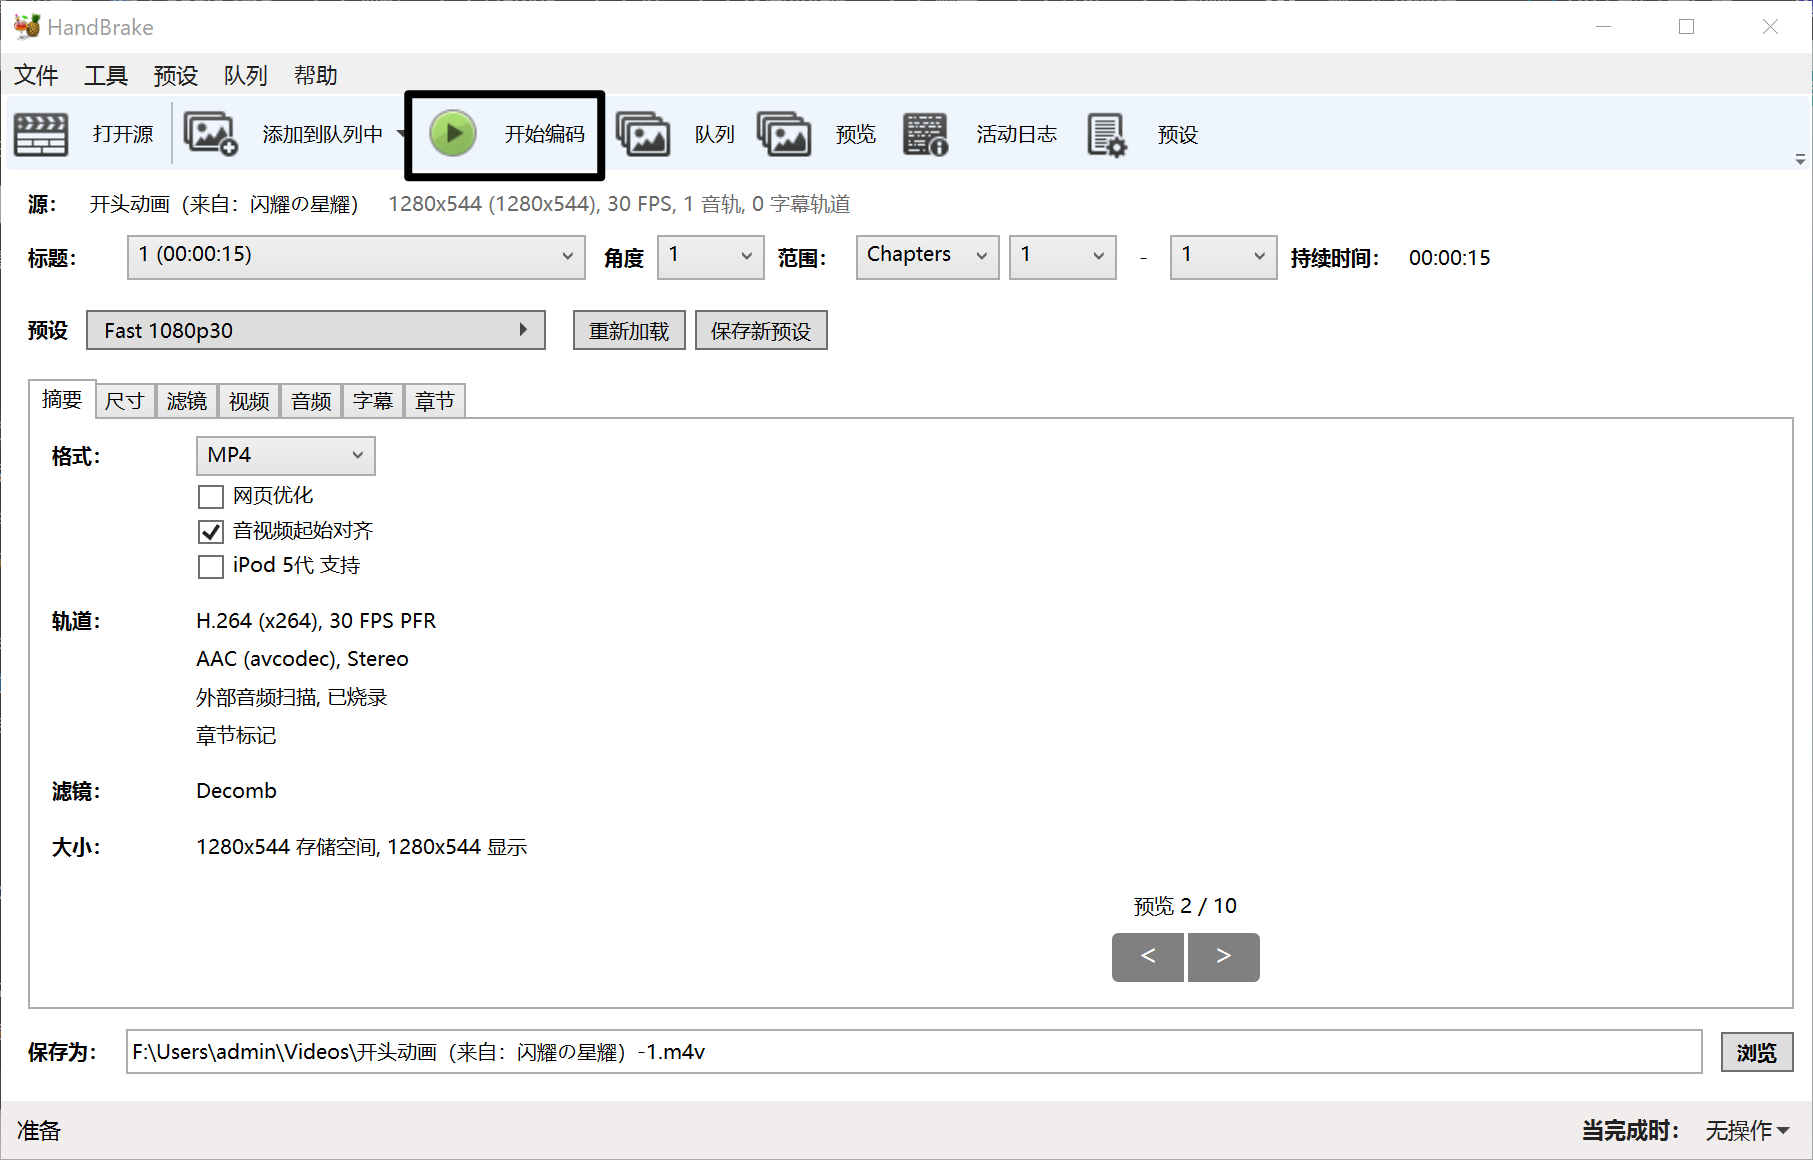Image resolution: width=1813 pixels, height=1160 pixels.
Task: Go to the next preview image
Action: pyautogui.click(x=1223, y=957)
